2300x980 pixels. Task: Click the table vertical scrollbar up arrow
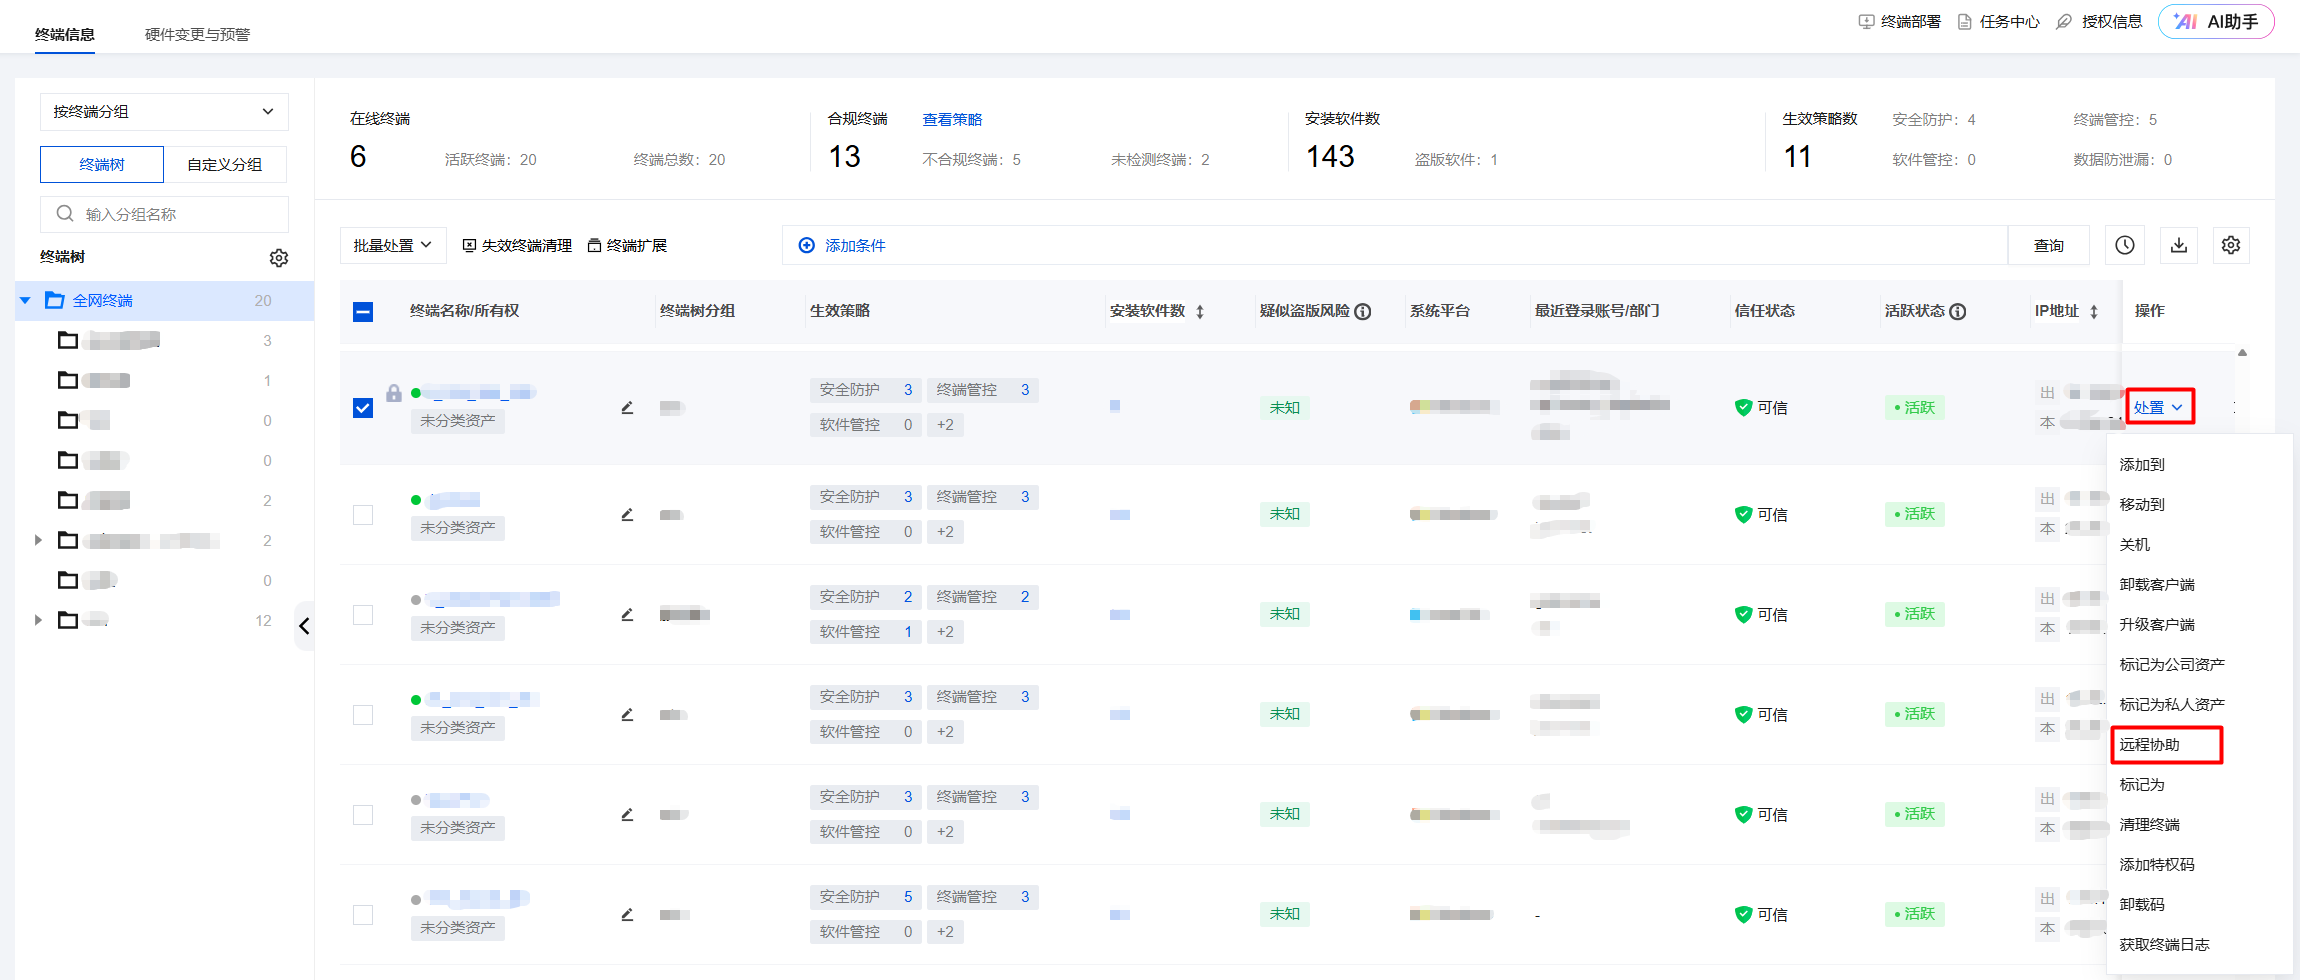point(2242,353)
